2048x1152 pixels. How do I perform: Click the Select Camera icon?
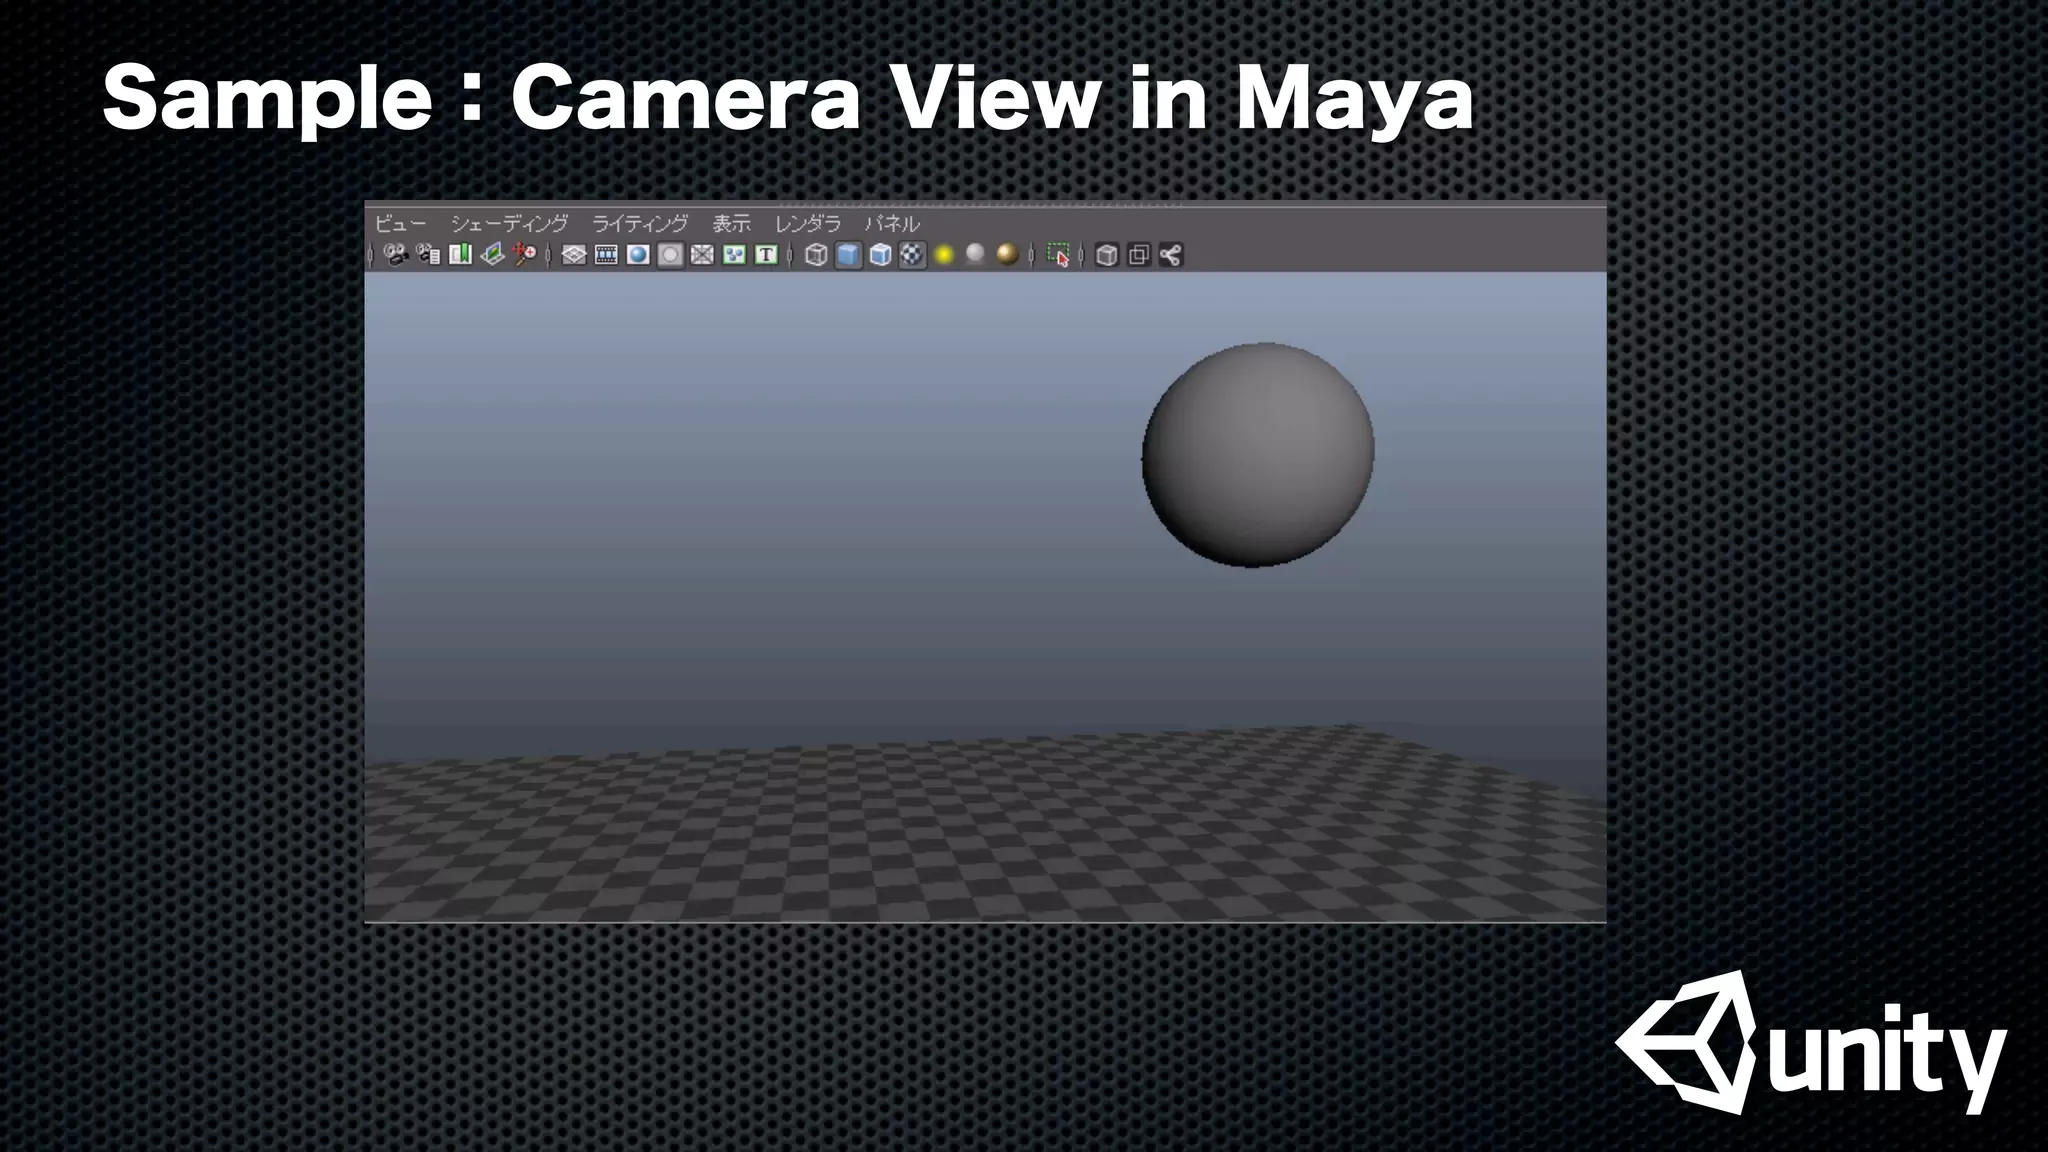(396, 255)
